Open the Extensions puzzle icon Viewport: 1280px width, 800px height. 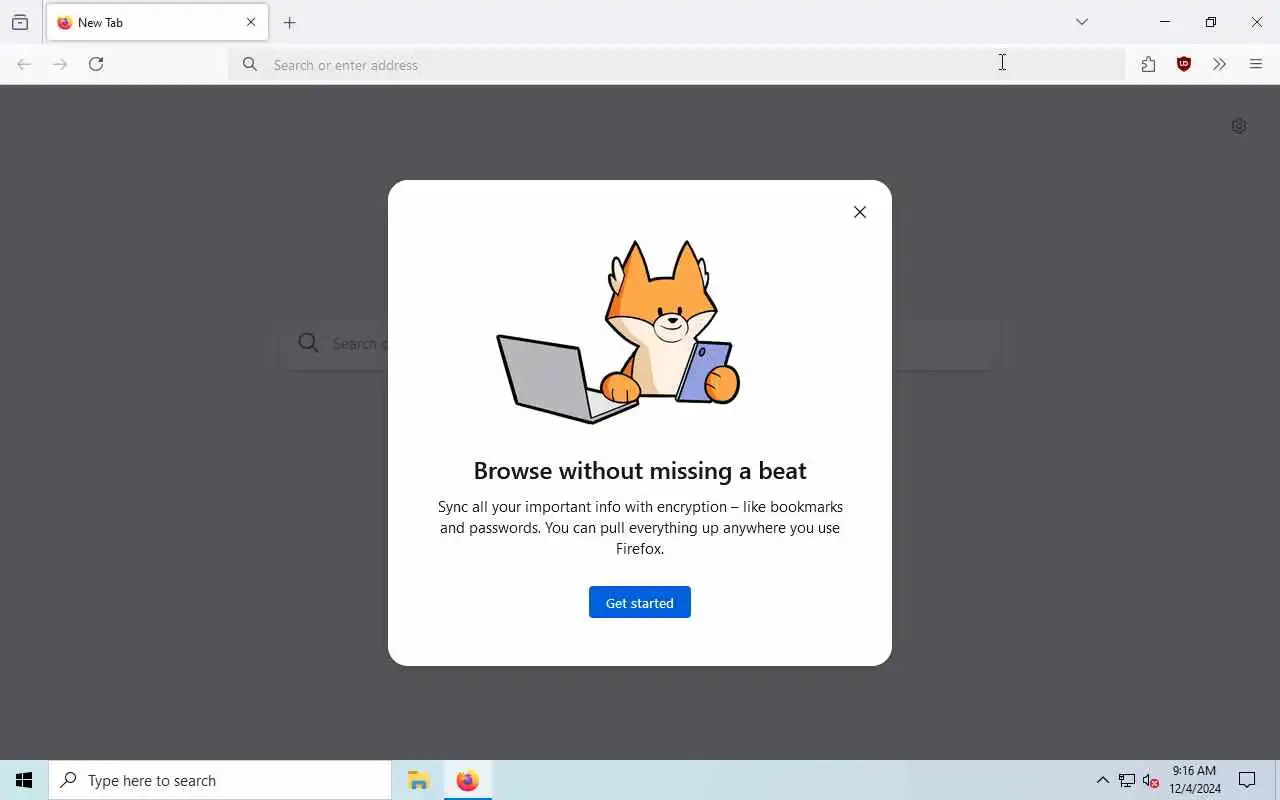click(x=1148, y=64)
